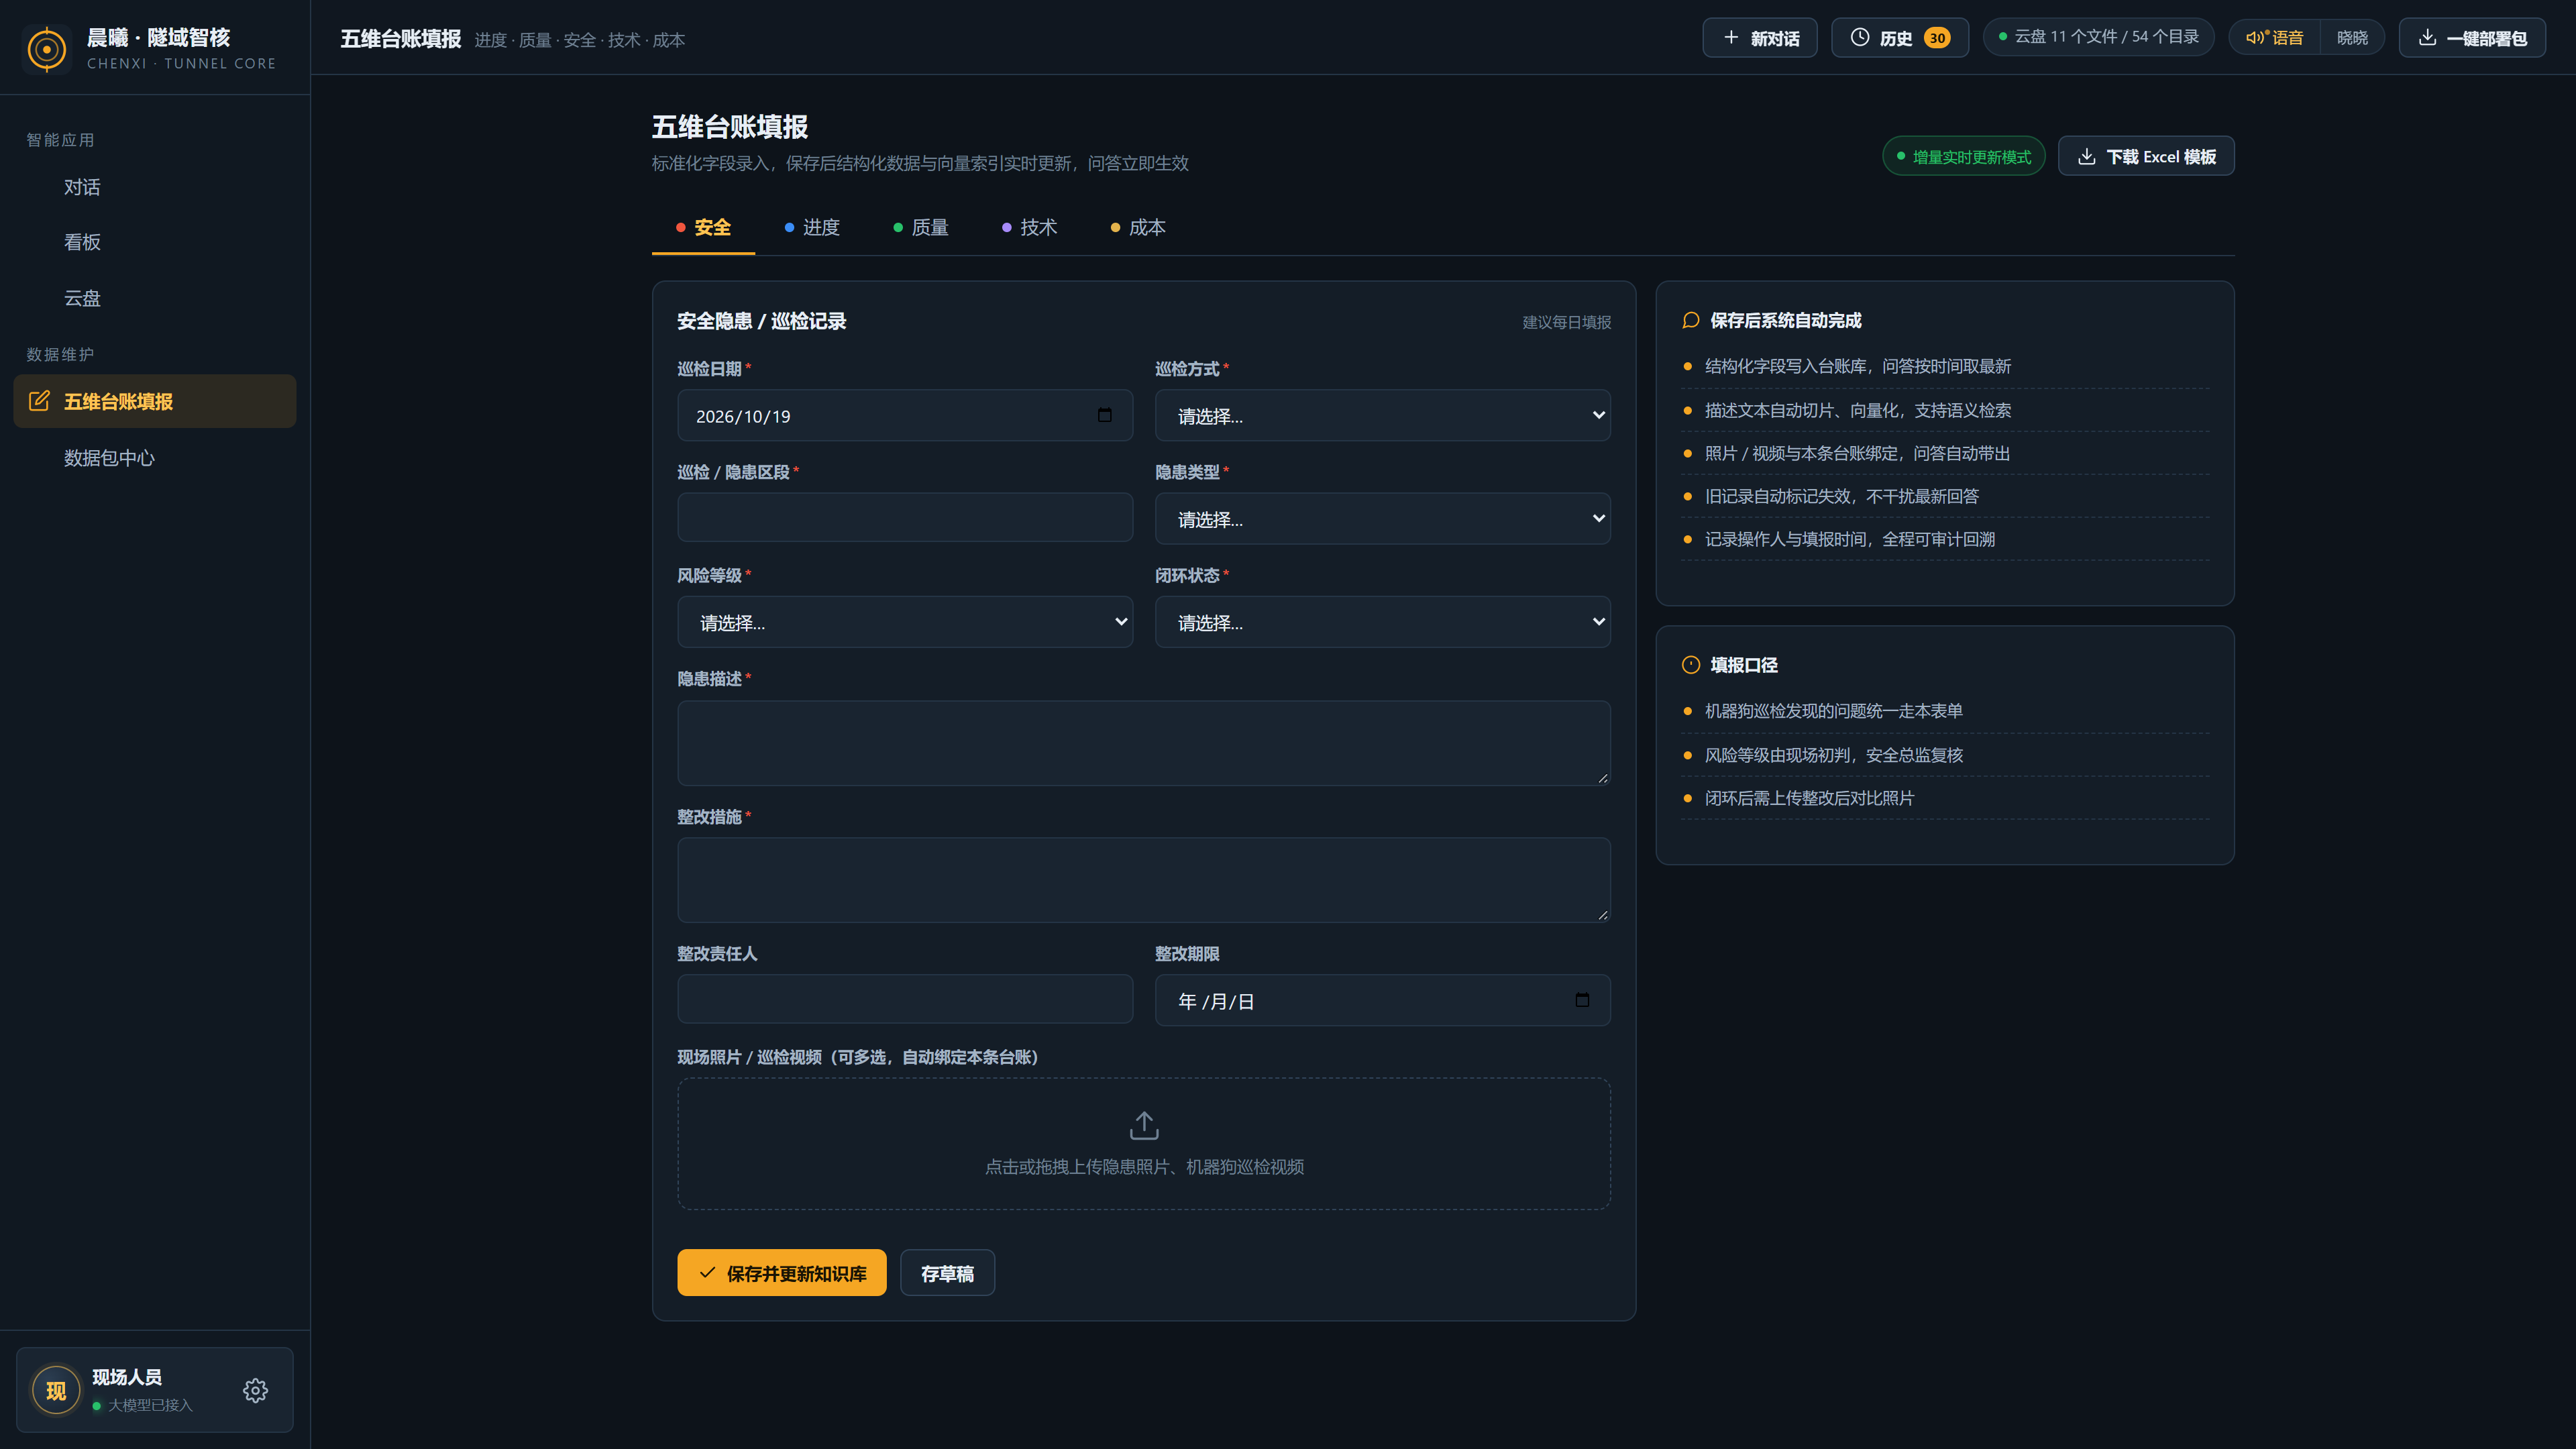Click the speaker icon beside 语音

2257,37
